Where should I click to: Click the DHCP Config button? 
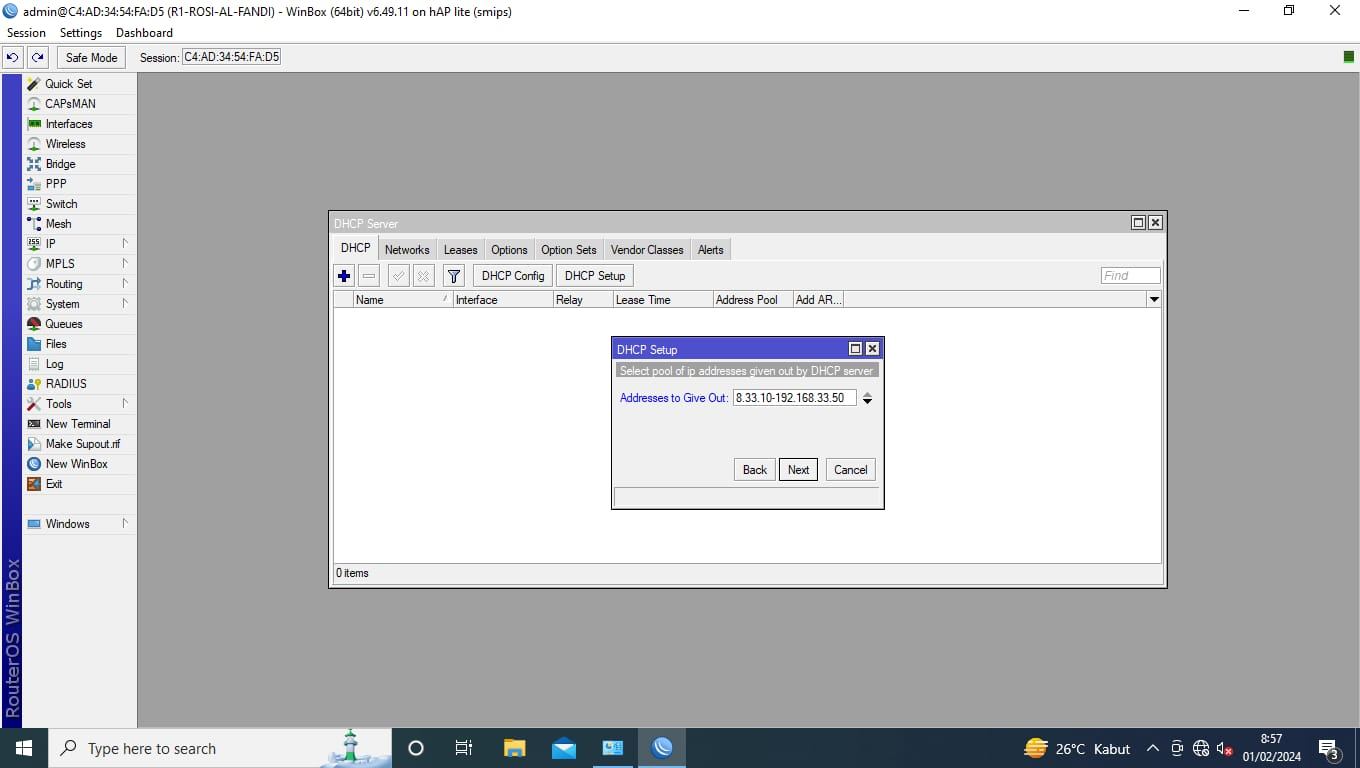click(513, 276)
